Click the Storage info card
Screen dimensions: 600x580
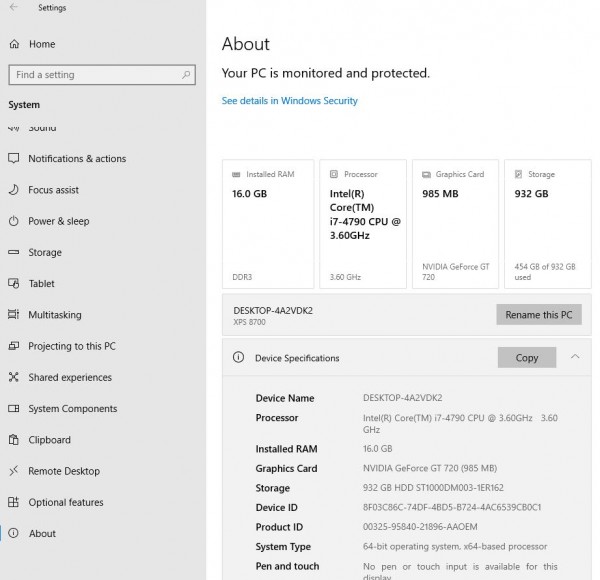[548, 224]
